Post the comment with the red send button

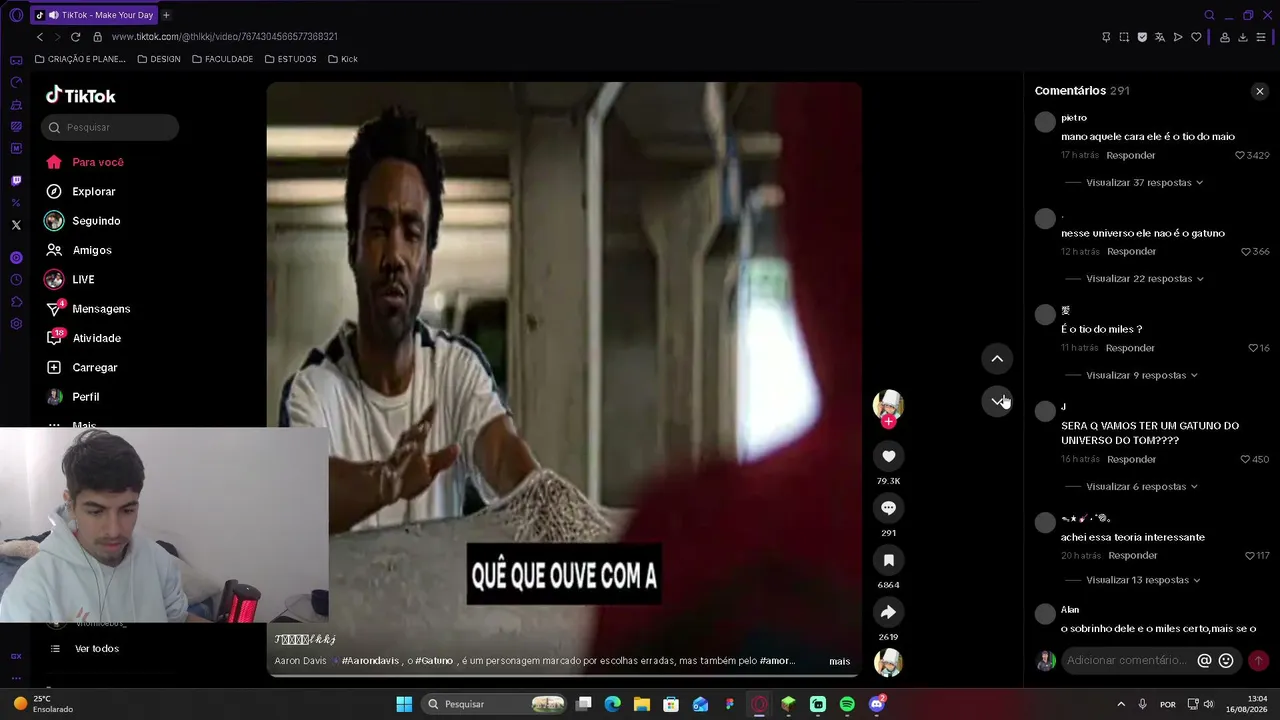pyautogui.click(x=1258, y=661)
